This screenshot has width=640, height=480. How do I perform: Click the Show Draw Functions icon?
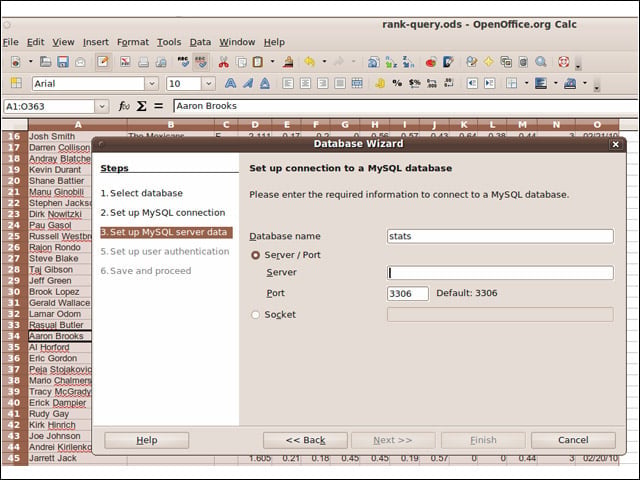[x=448, y=62]
